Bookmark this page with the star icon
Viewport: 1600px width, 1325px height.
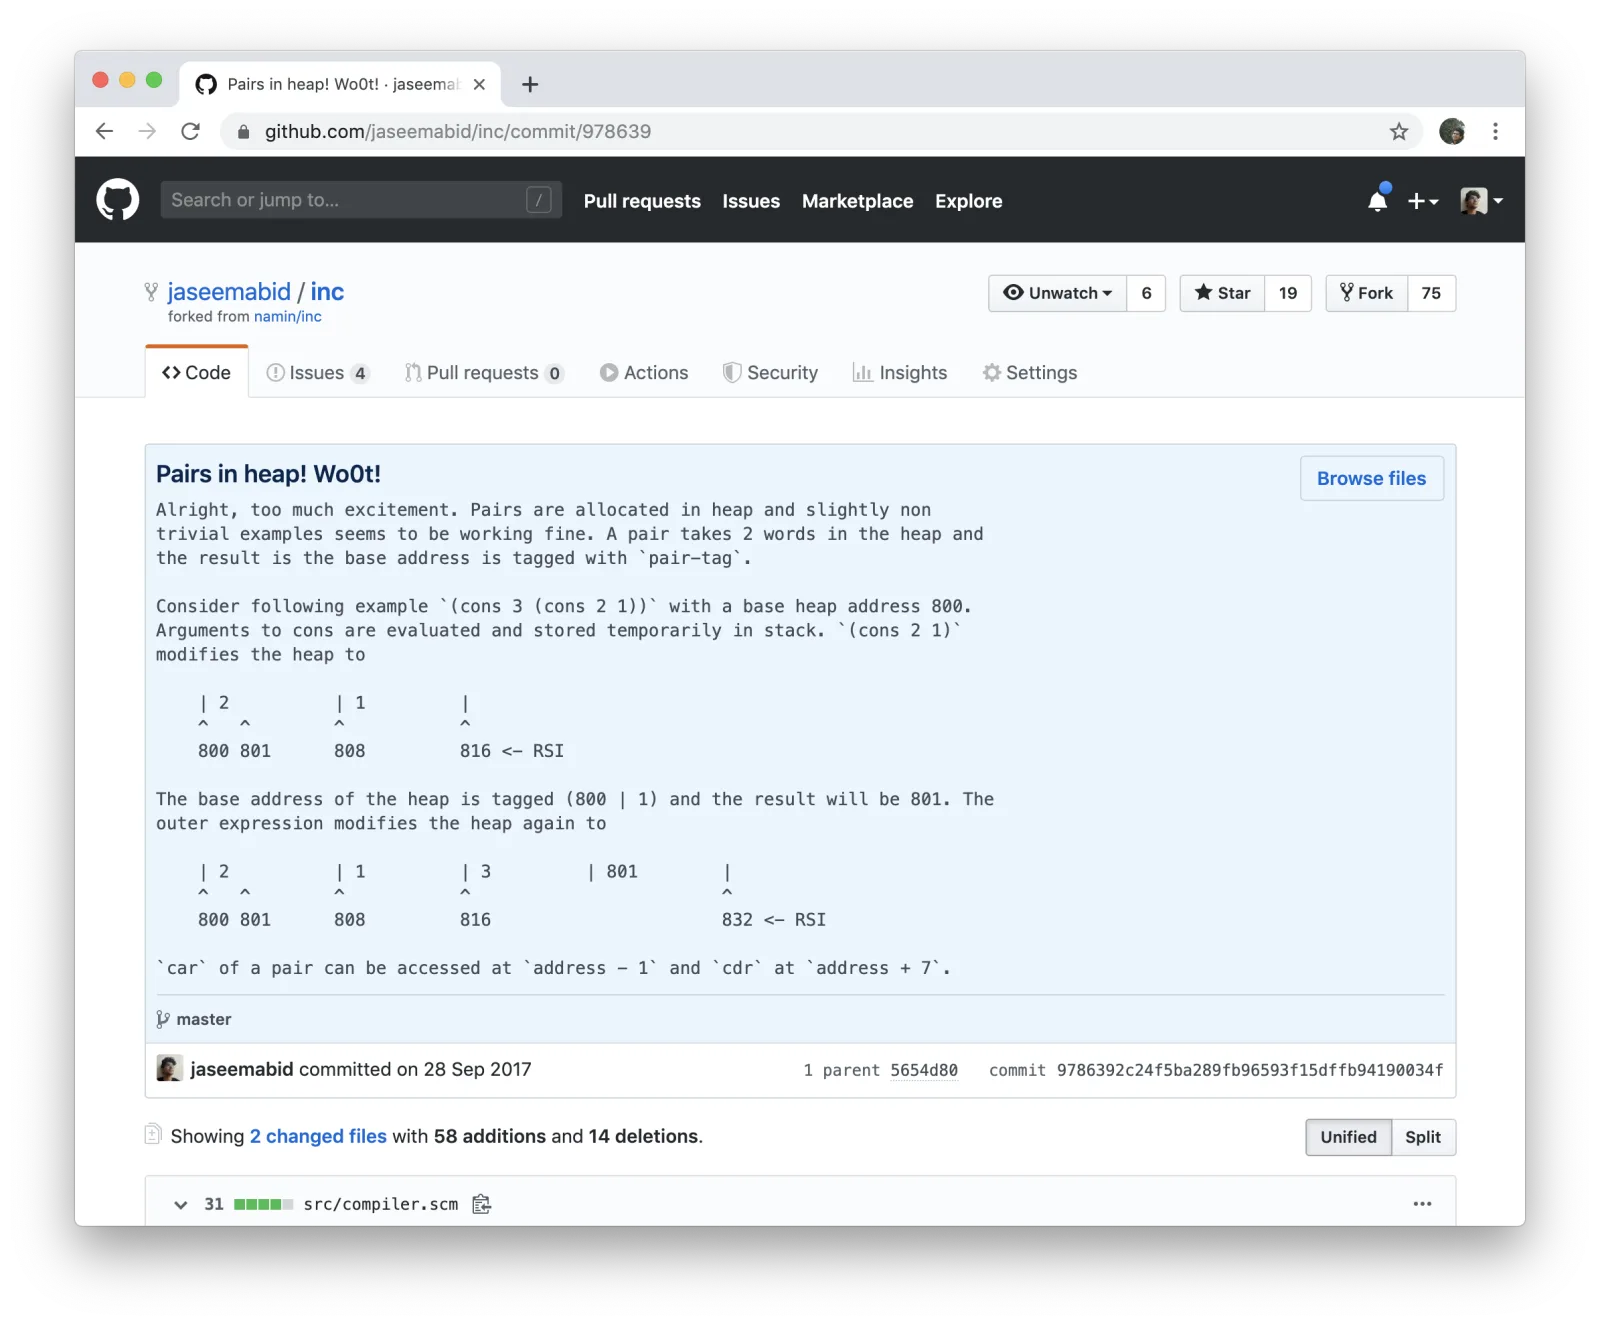point(1398,132)
